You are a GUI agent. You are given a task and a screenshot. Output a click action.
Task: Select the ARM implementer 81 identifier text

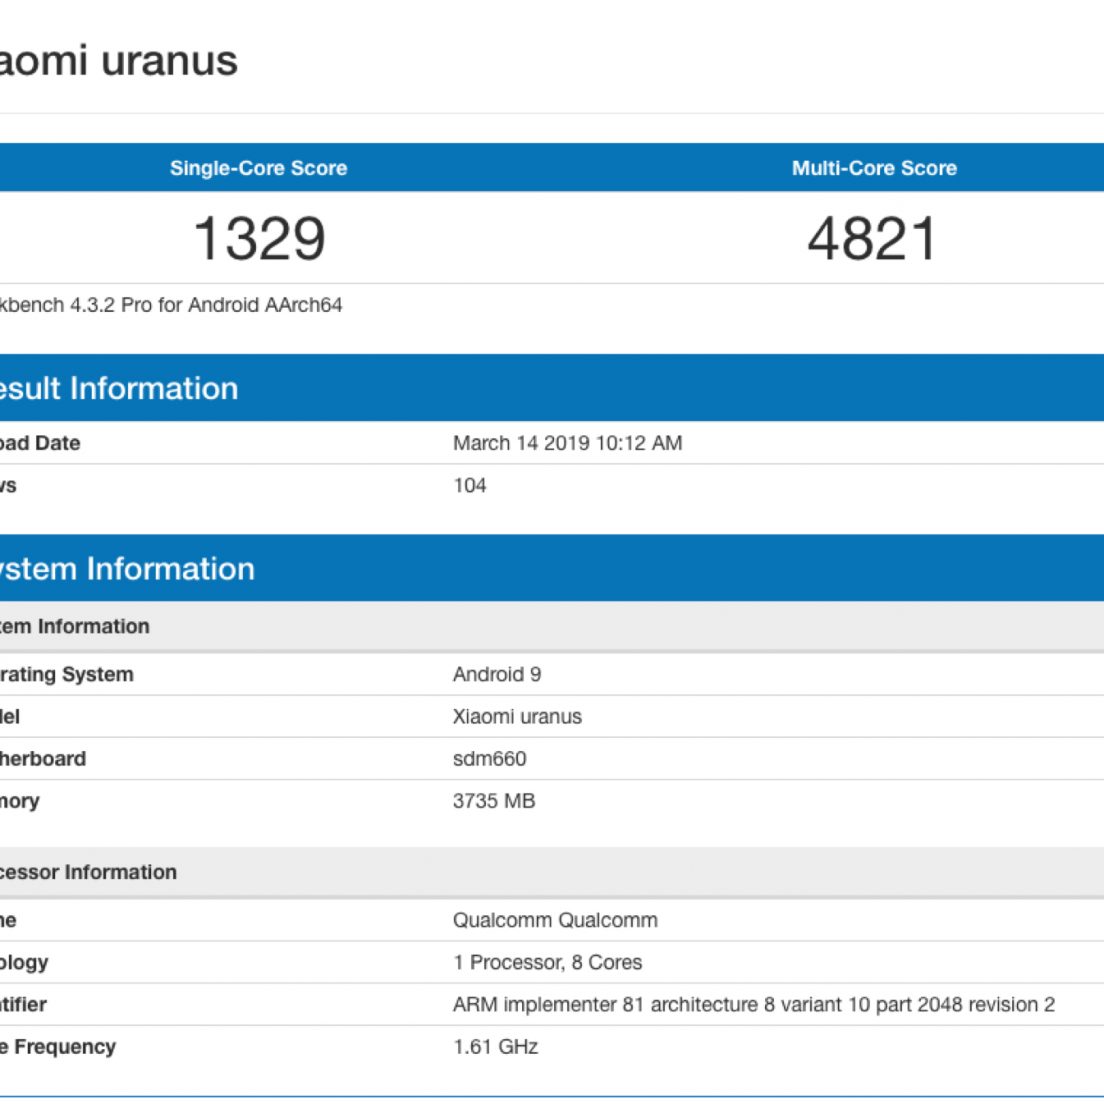pyautogui.click(x=753, y=1005)
